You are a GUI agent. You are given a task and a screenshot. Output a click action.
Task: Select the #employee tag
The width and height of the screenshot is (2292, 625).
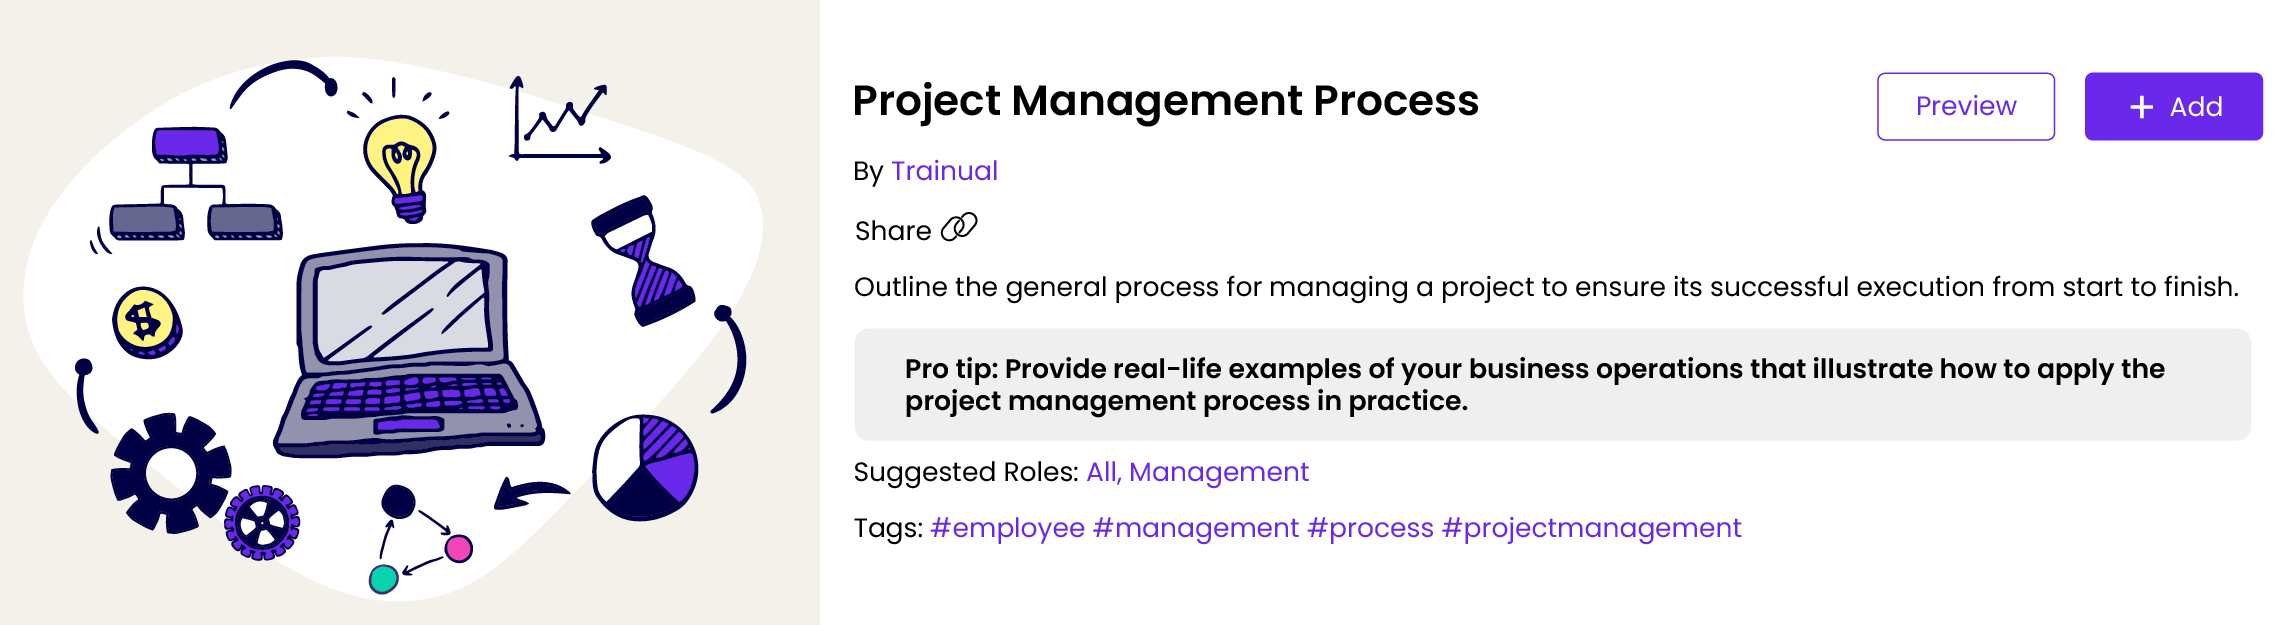[1005, 527]
